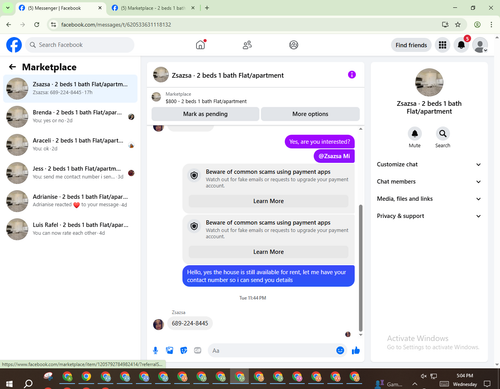Open Windows Start button
The height and width of the screenshot is (389, 500).
(x=9, y=384)
